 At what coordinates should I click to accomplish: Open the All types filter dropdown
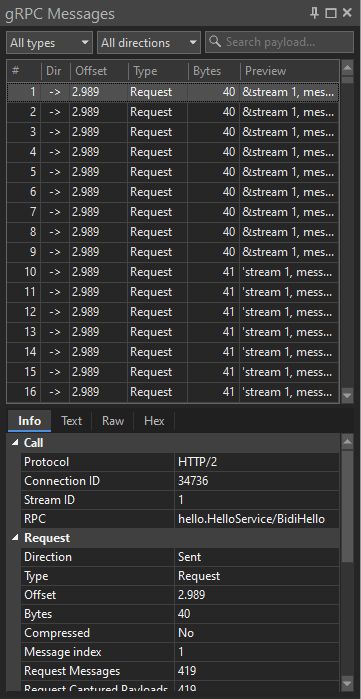click(49, 43)
